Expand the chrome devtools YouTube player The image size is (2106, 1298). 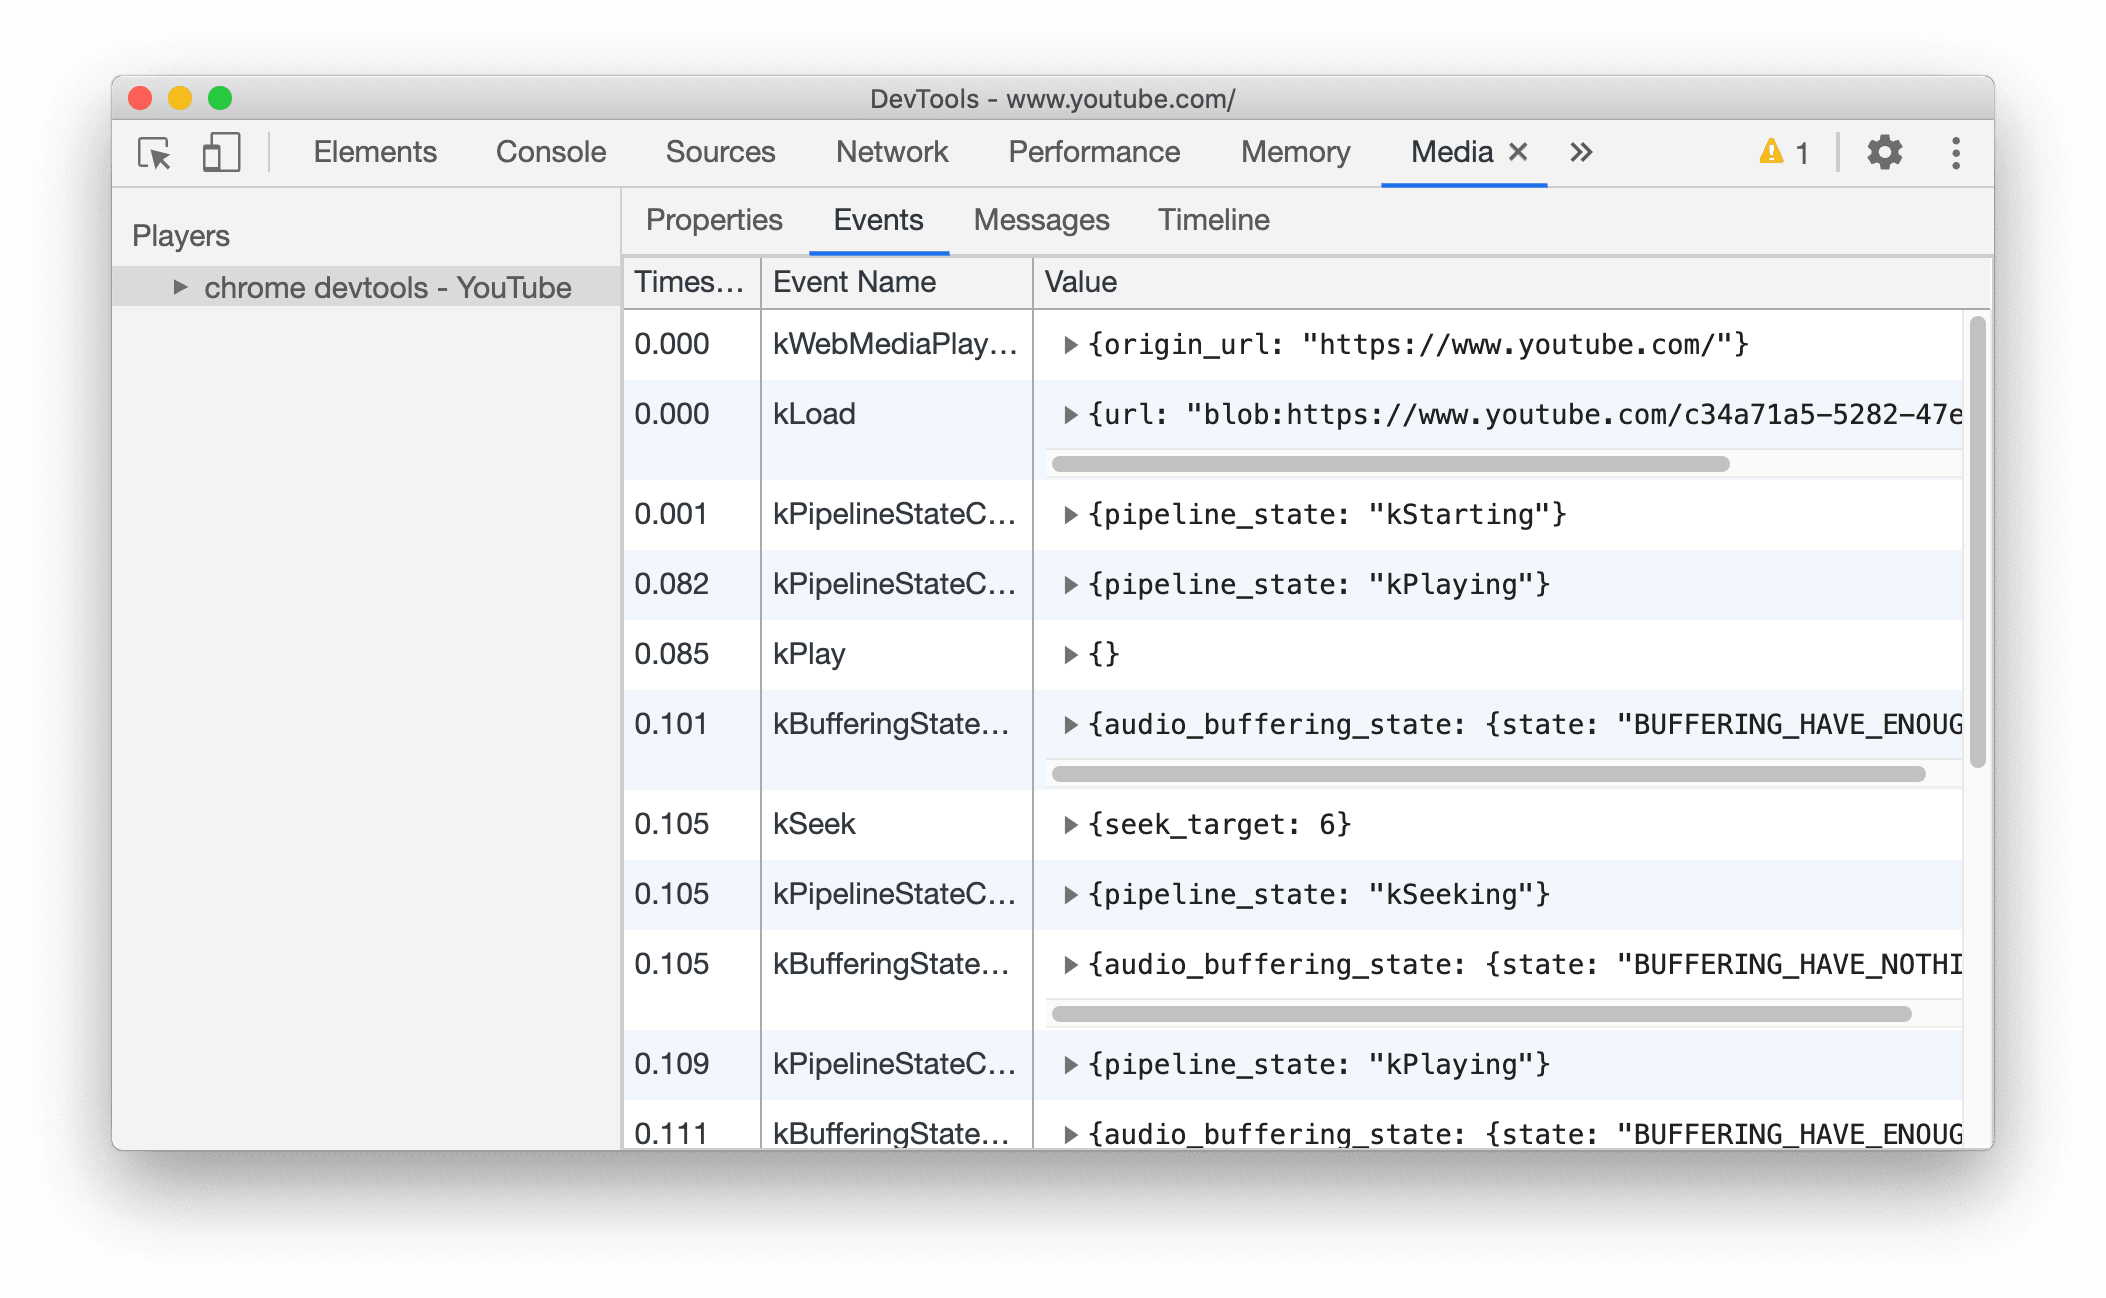(170, 289)
